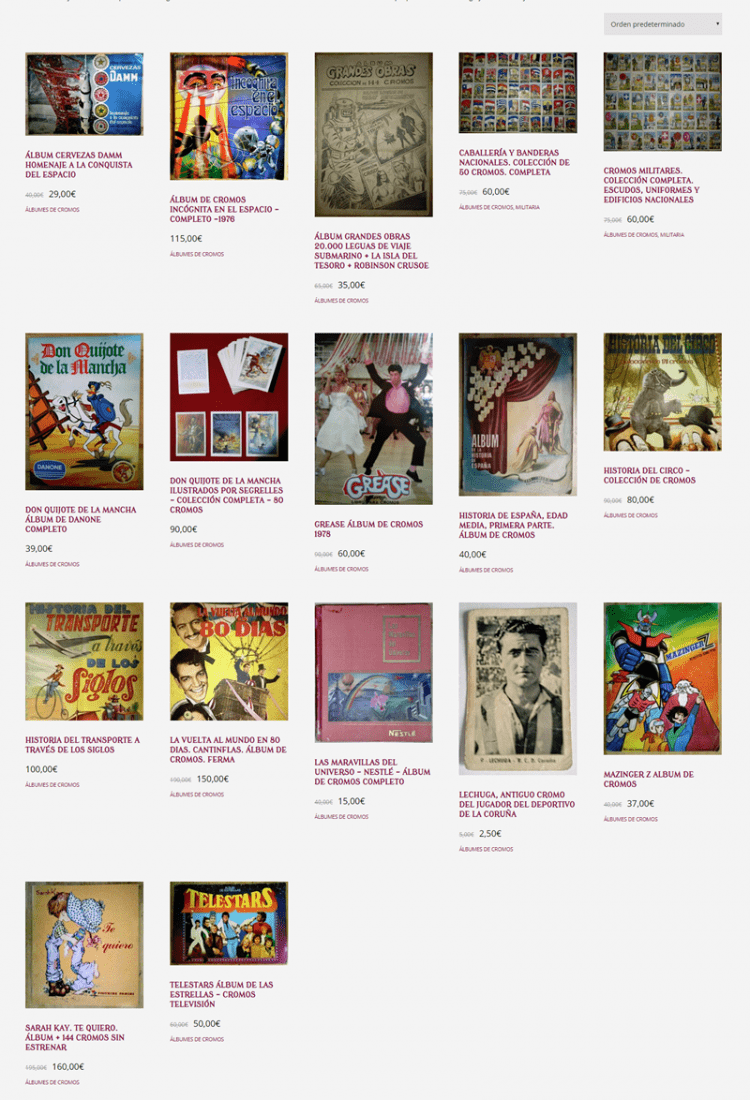The image size is (750, 1100).
Task: Open the Mazinger Z album cover image
Action: [x=662, y=678]
